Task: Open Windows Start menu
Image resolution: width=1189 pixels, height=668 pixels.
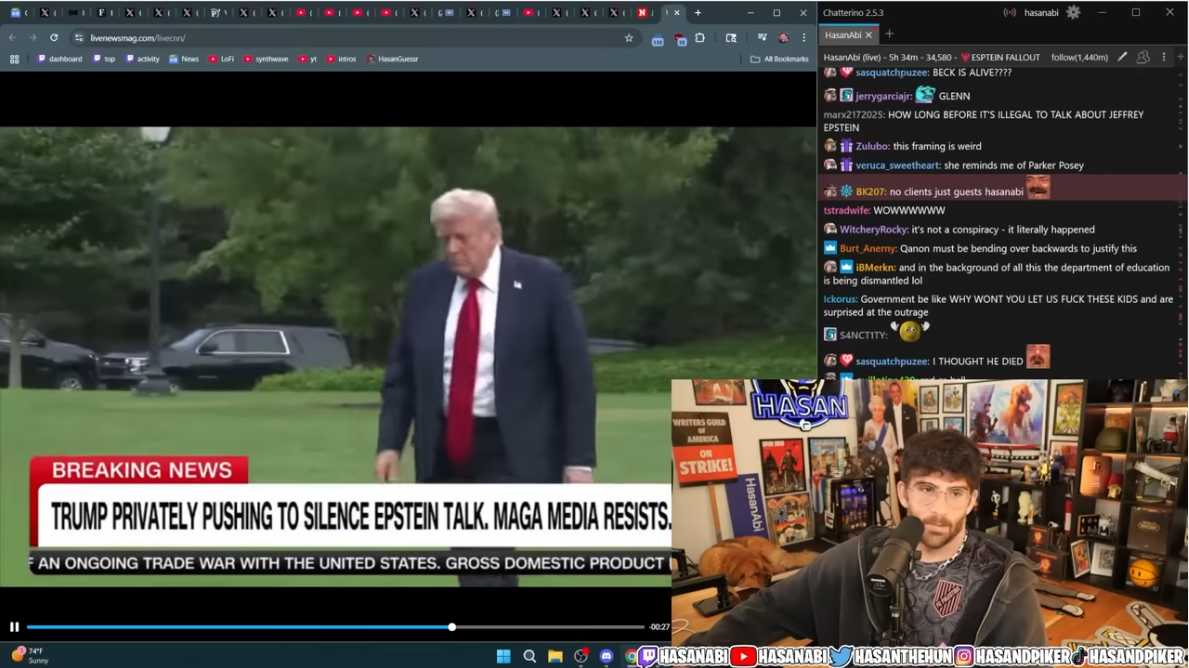Action: tap(504, 656)
